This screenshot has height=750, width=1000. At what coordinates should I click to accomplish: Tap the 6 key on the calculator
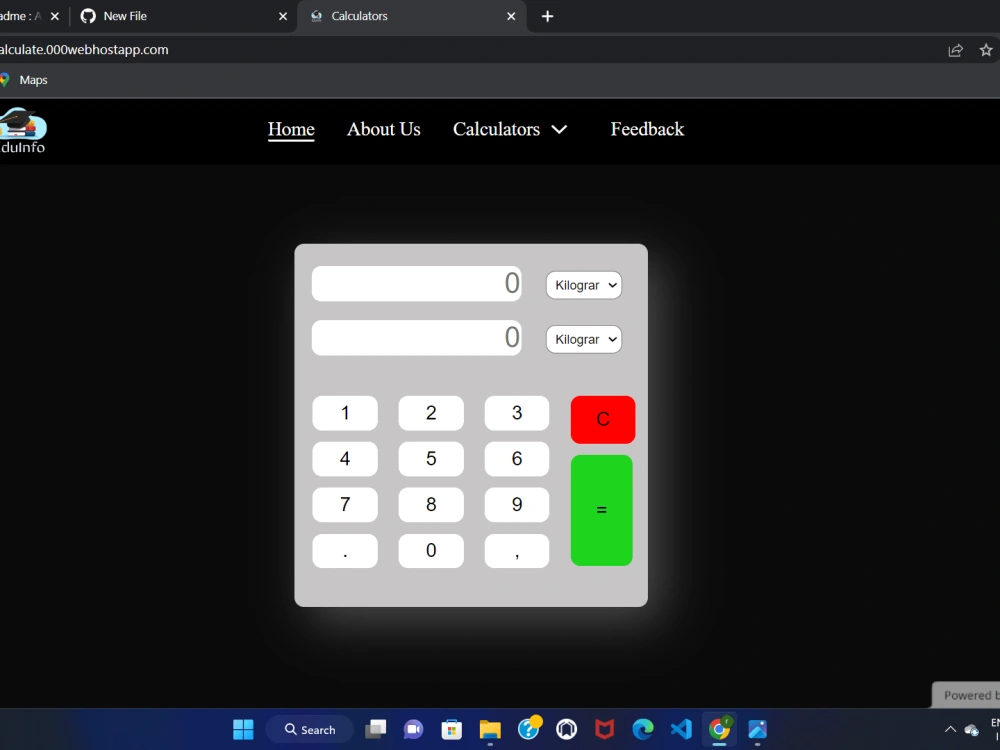pyautogui.click(x=517, y=459)
